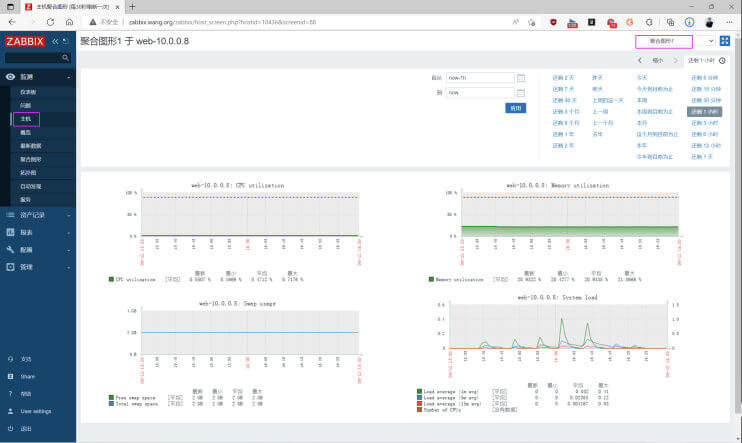Image resolution: width=742 pixels, height=443 pixels.
Task: Open User settings in the sidebar
Action: click(35, 411)
